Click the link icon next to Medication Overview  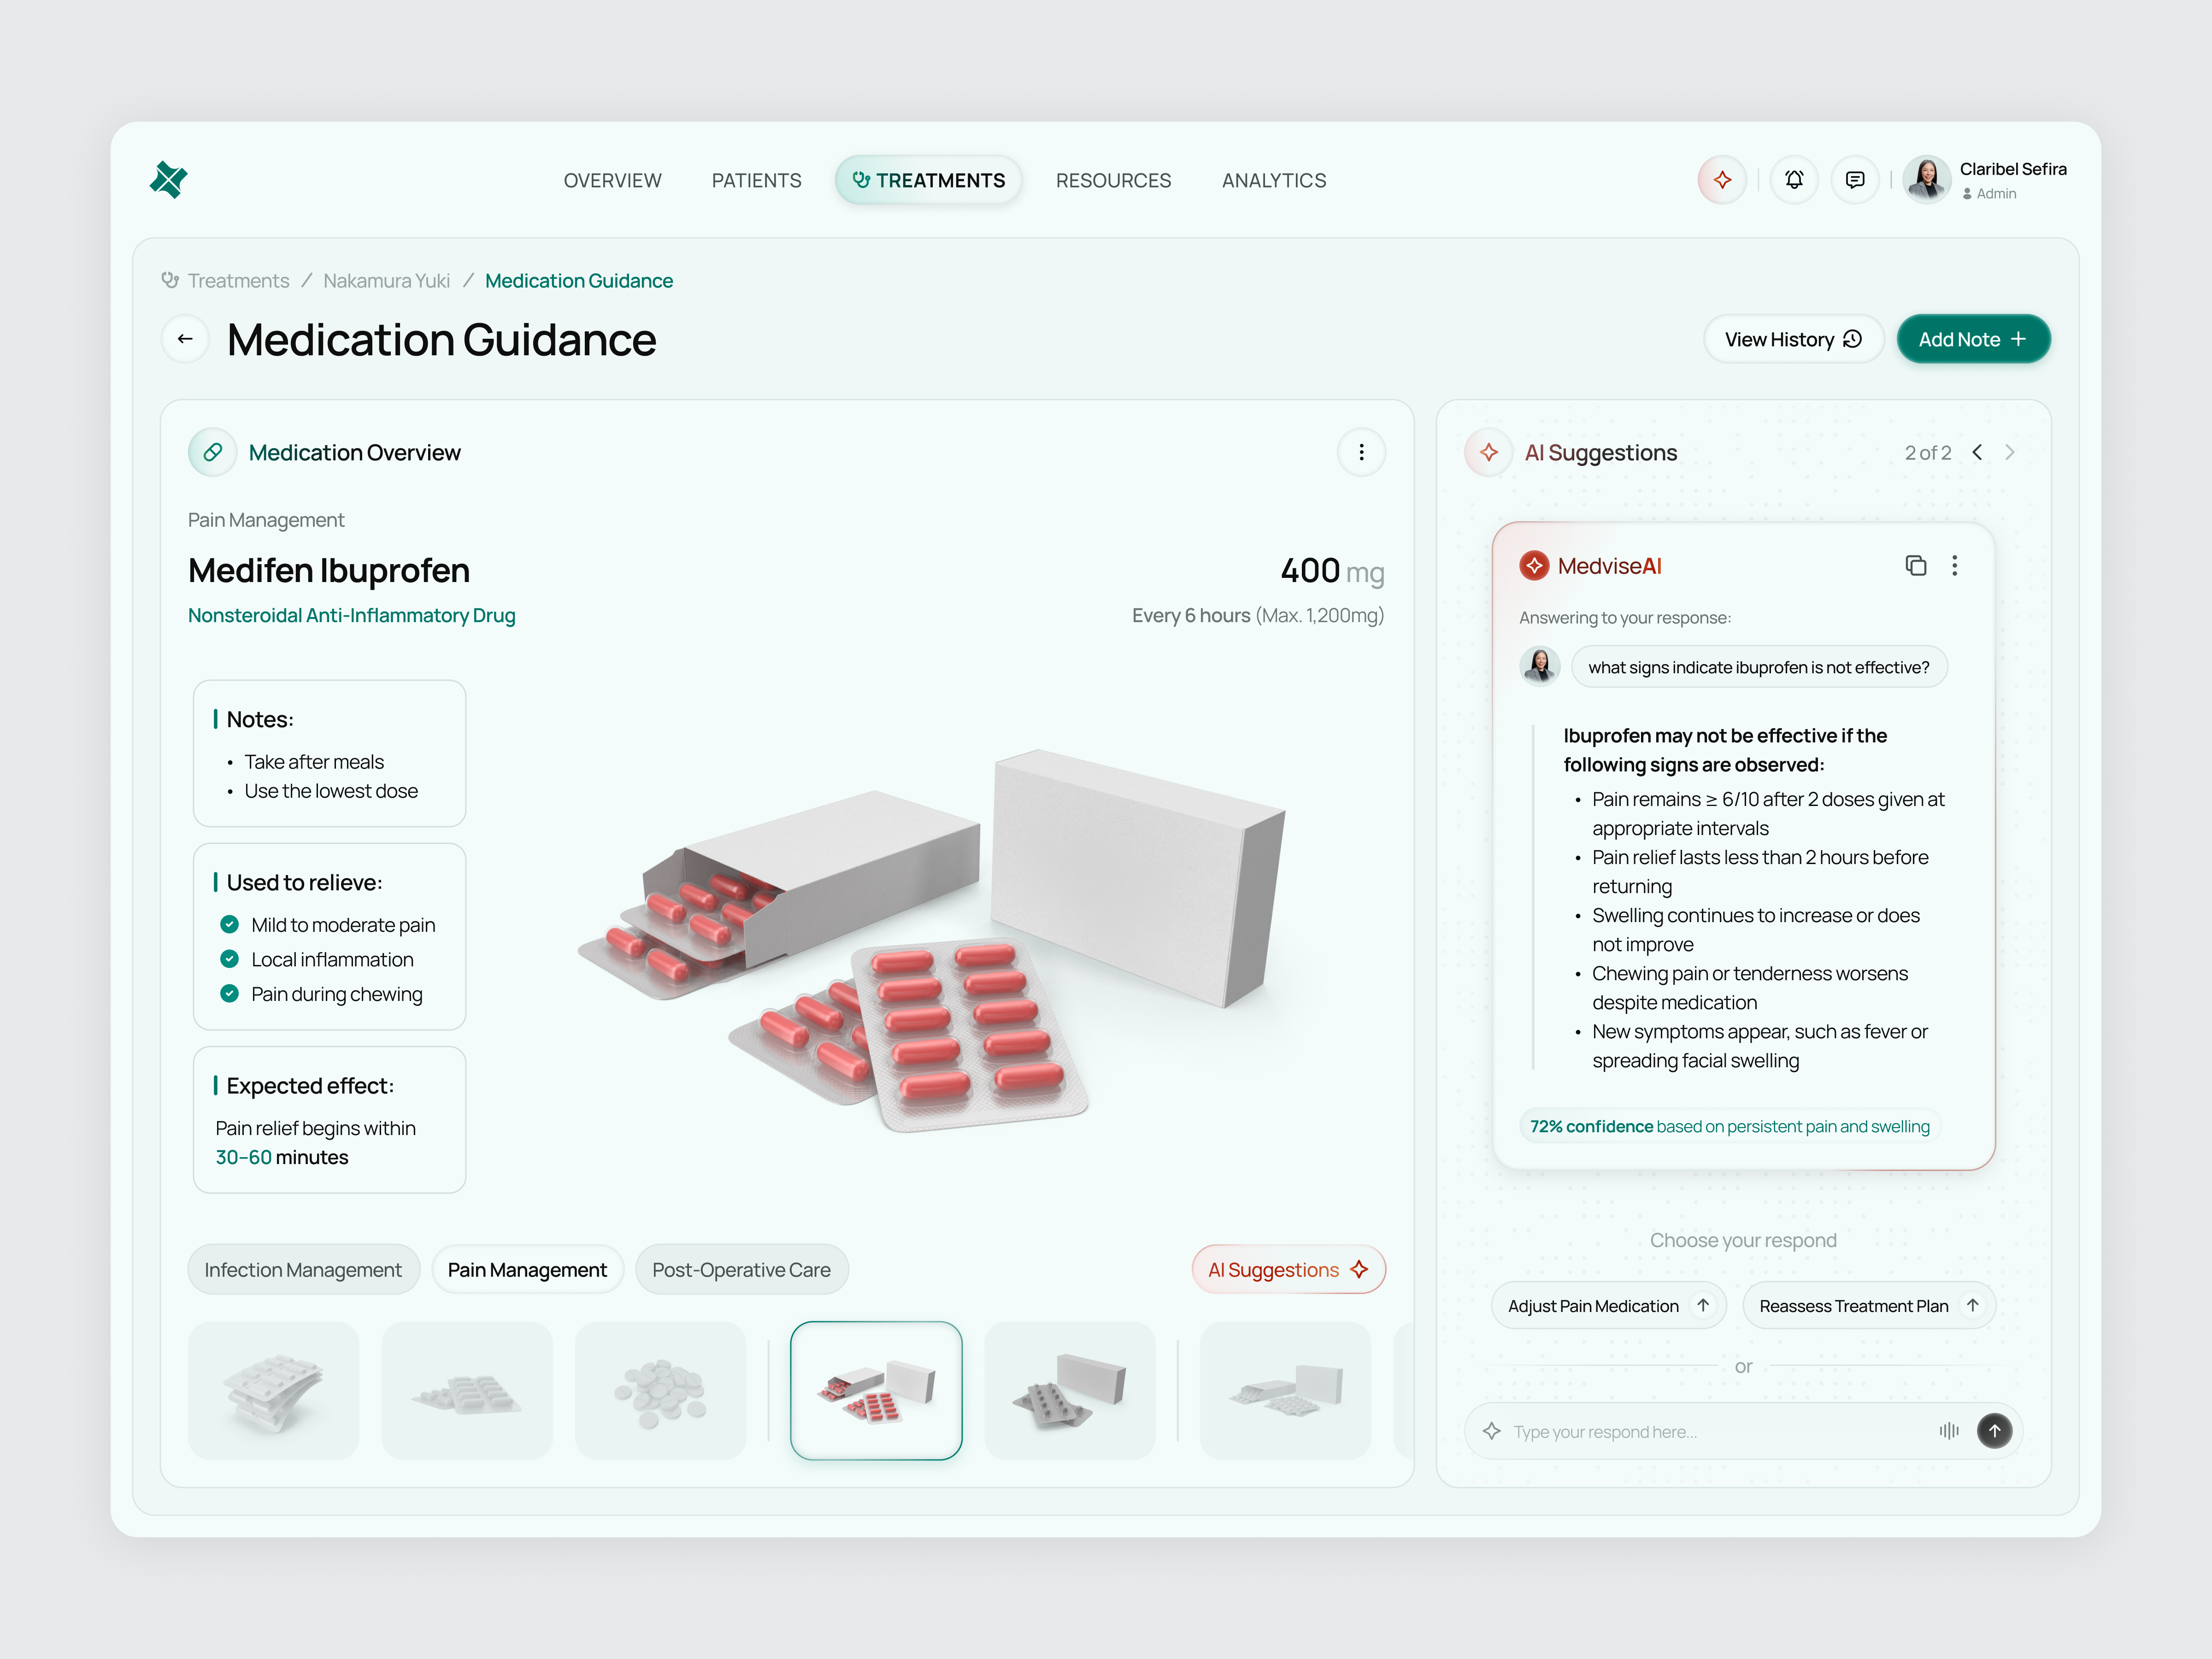211,452
